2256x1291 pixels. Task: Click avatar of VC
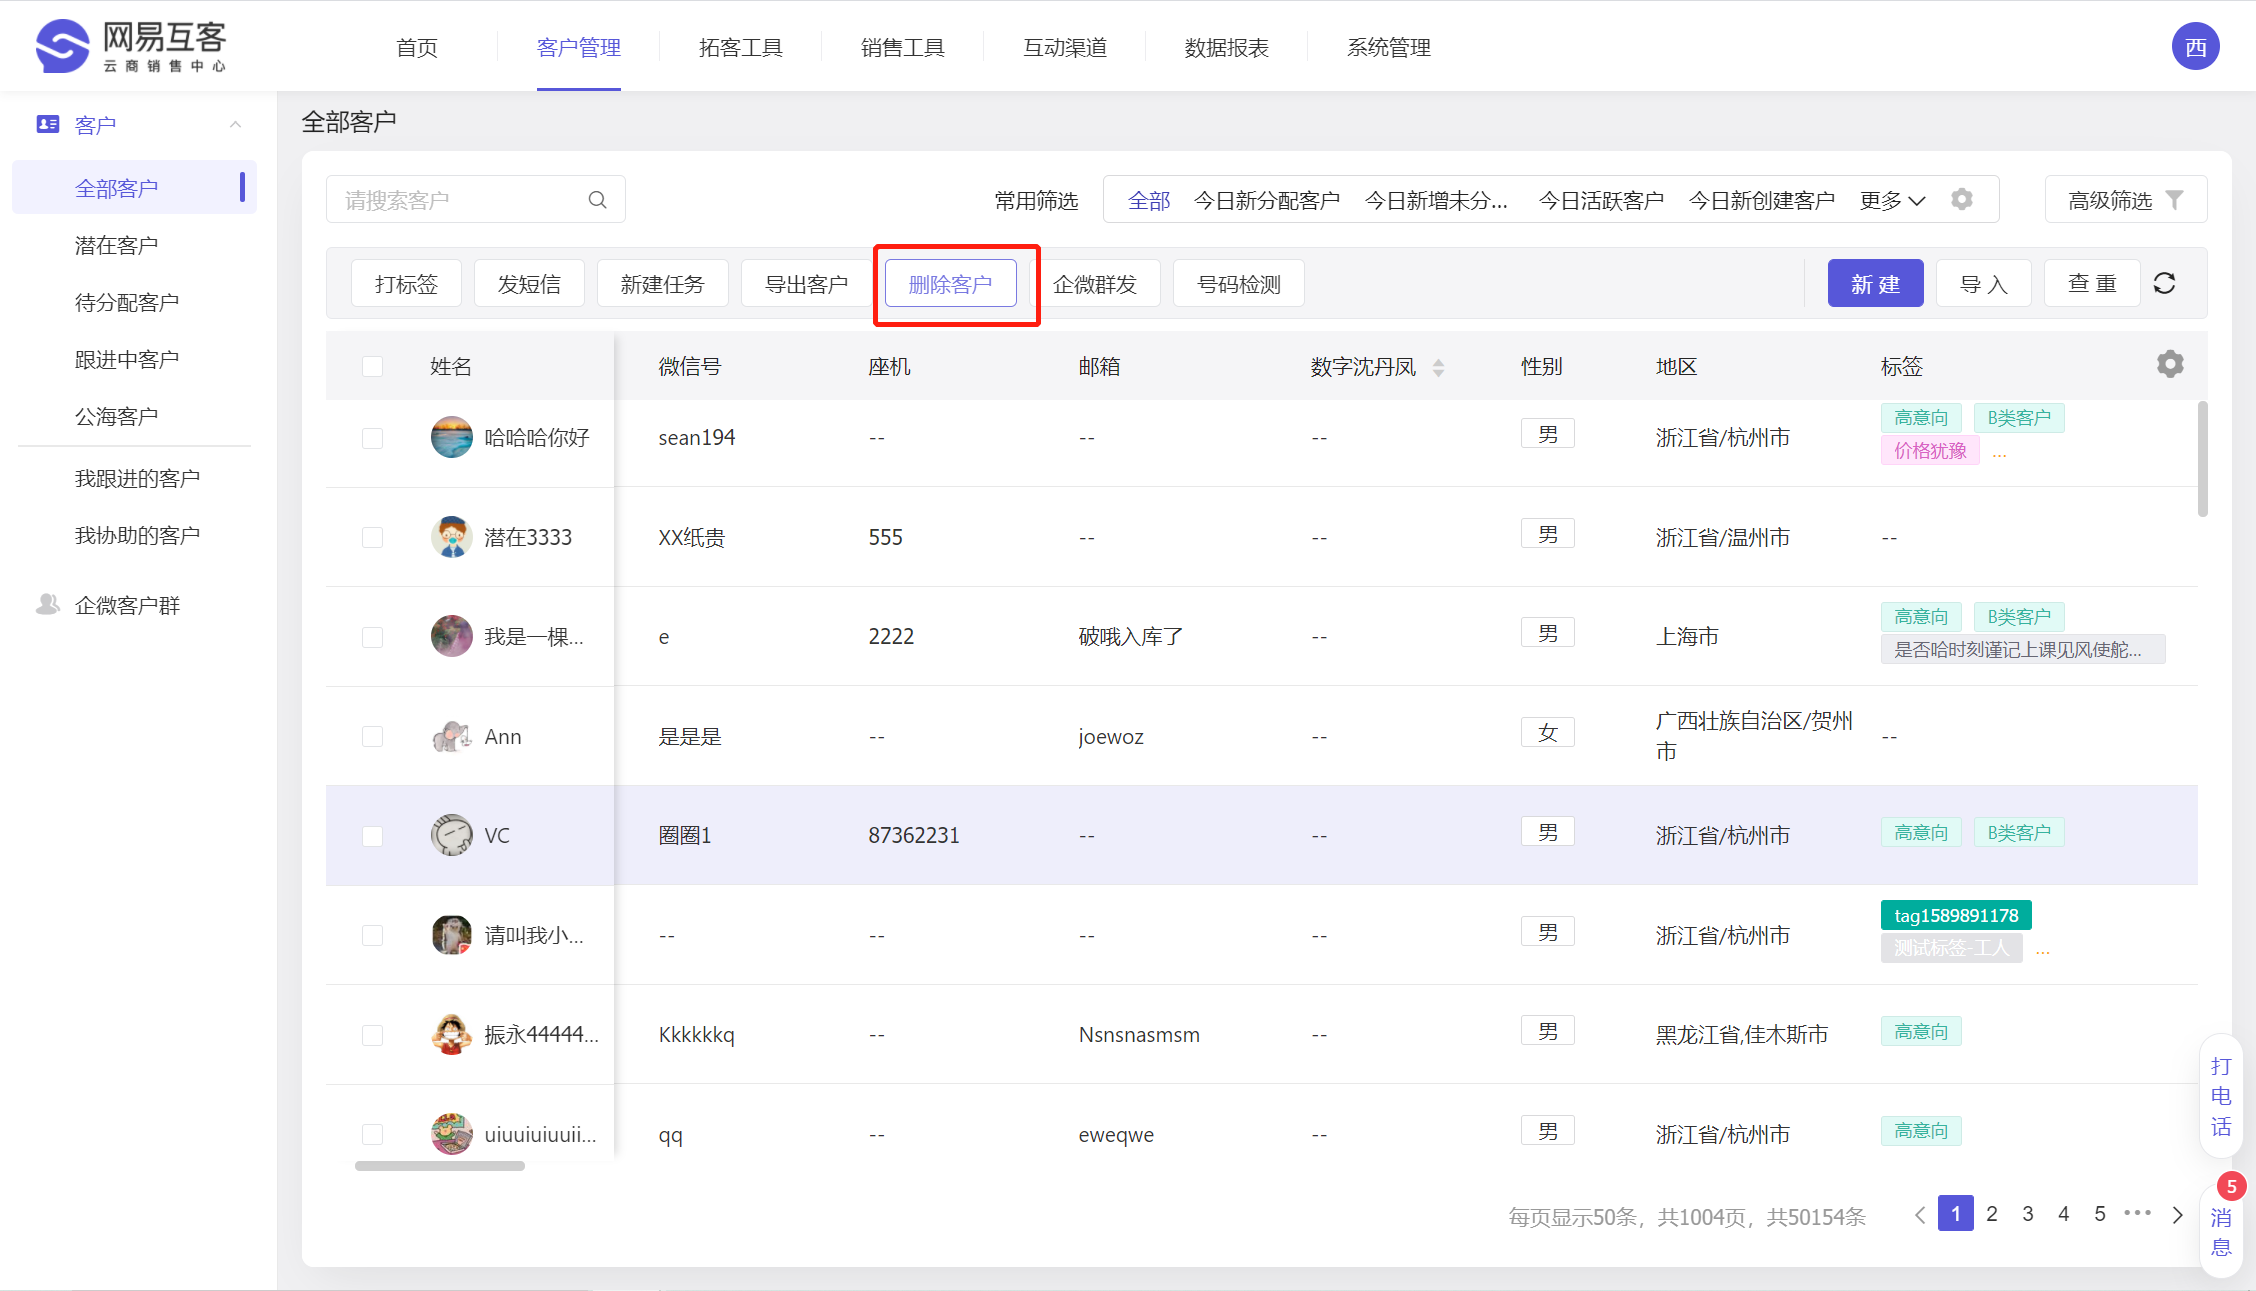(451, 835)
